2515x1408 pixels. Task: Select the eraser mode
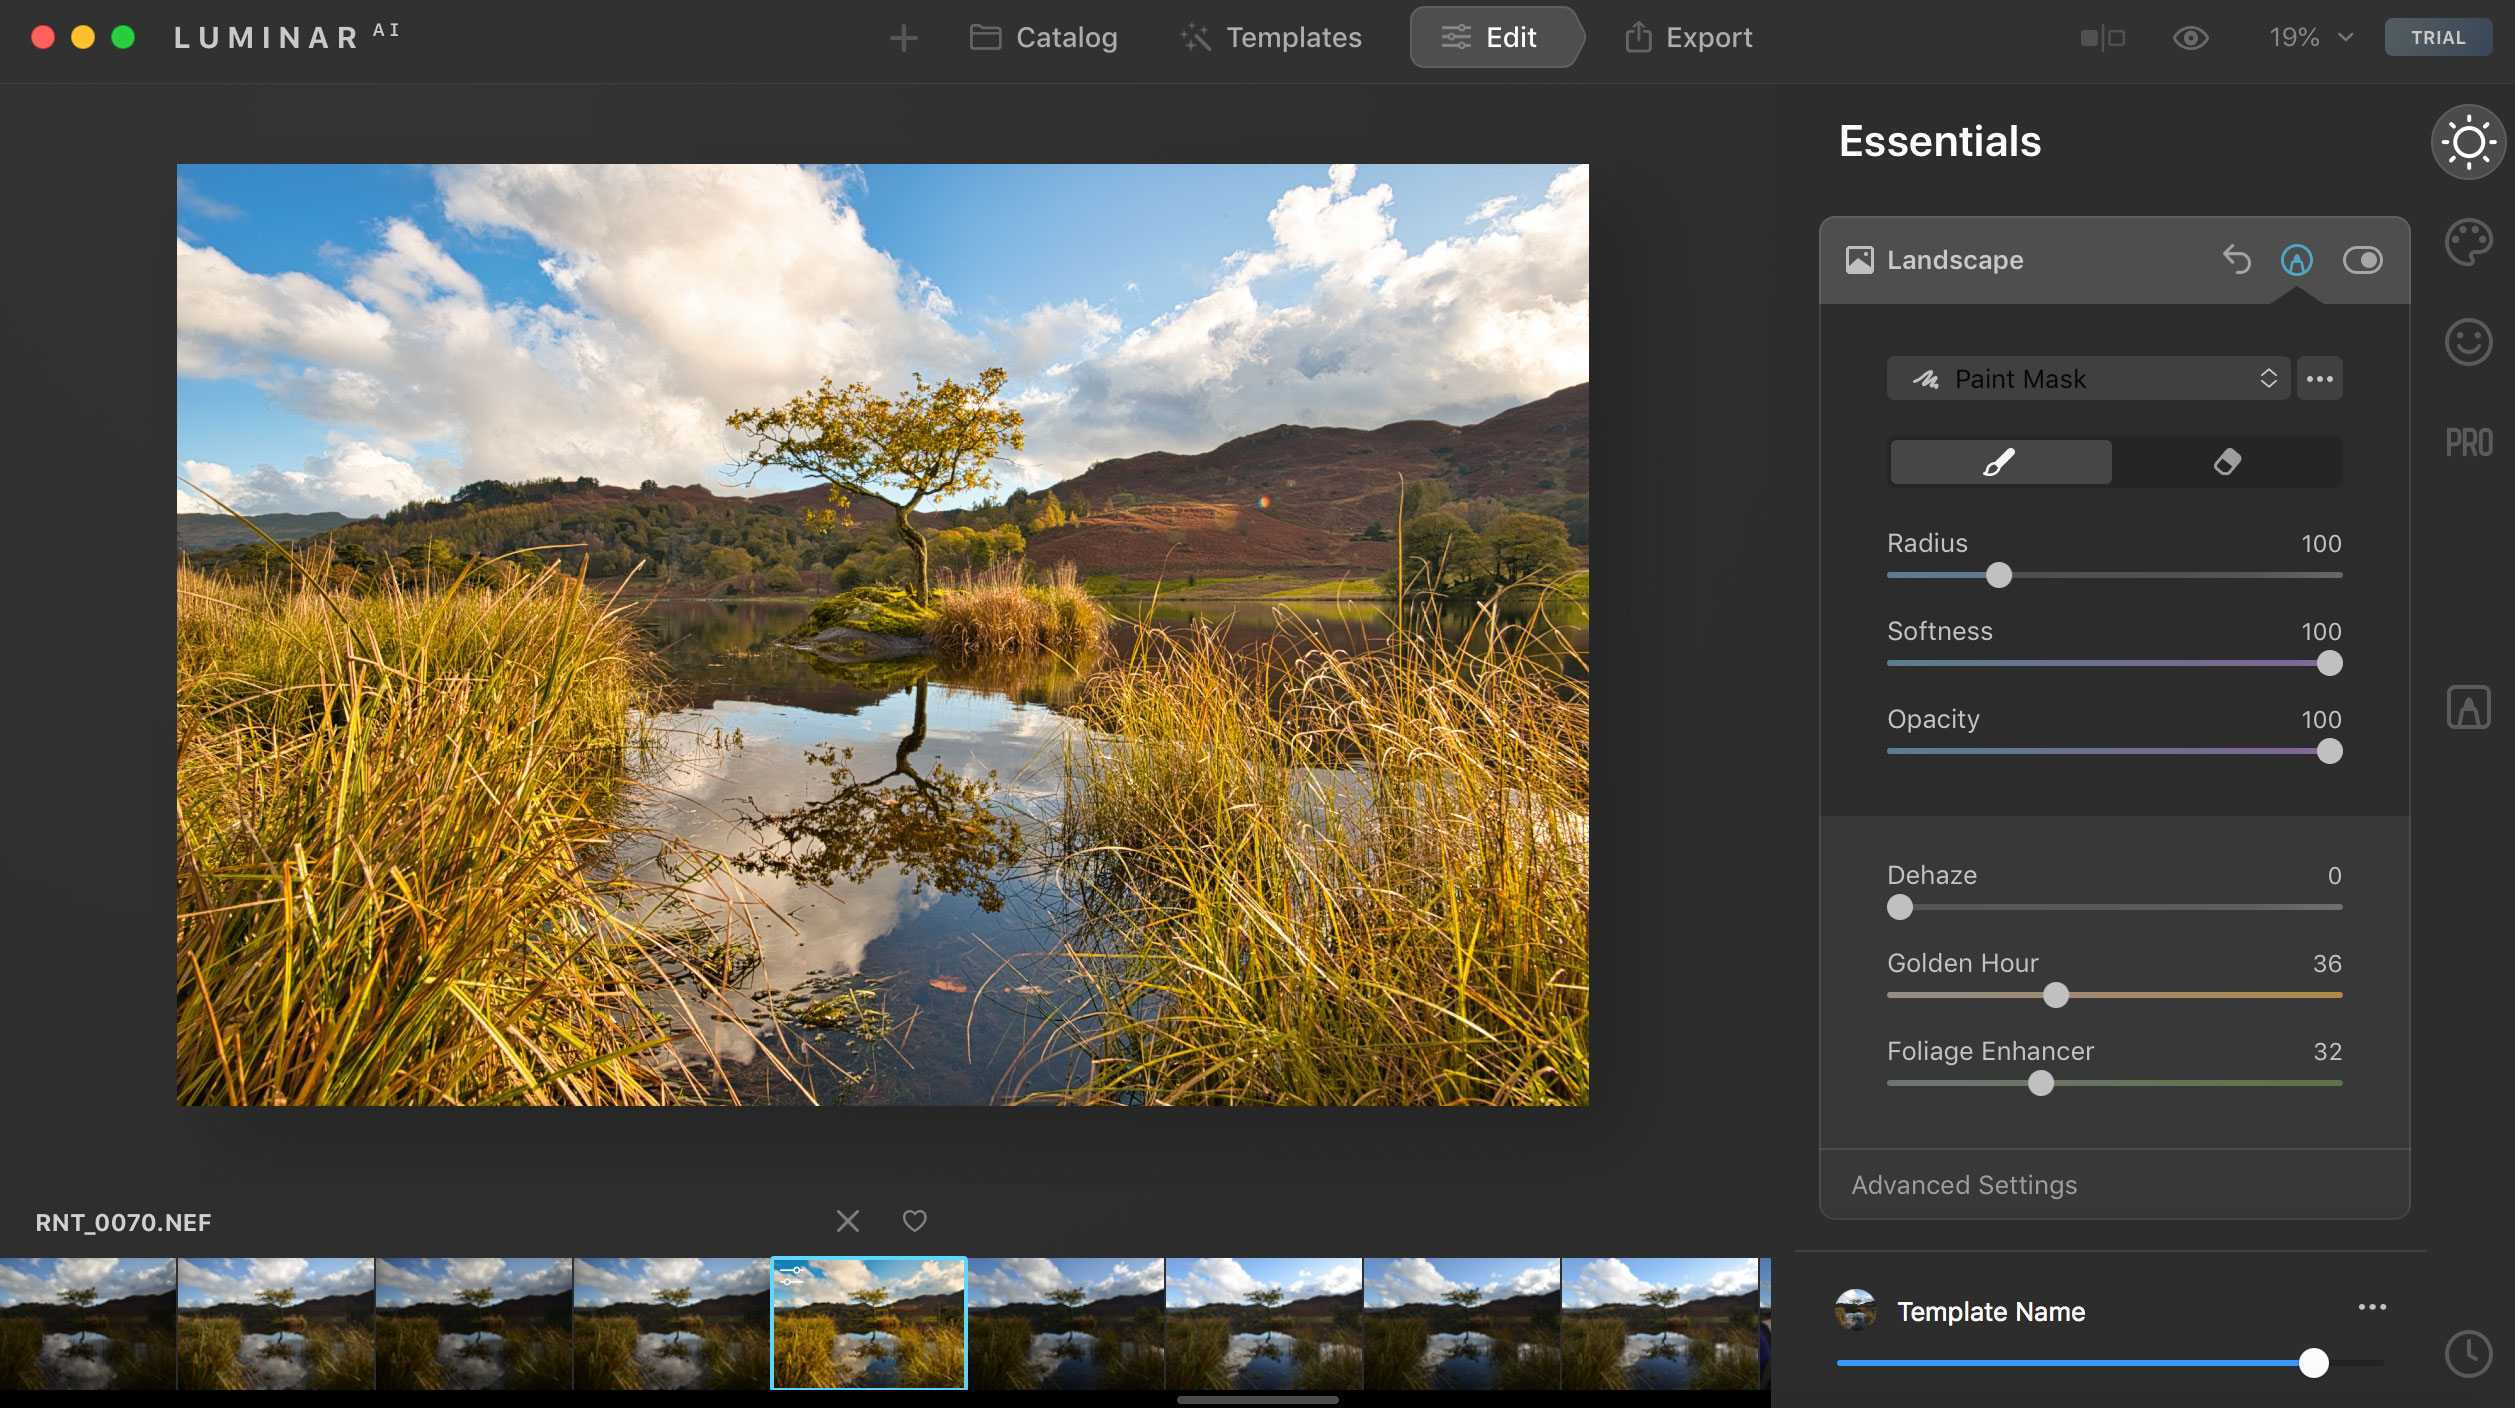2227,462
